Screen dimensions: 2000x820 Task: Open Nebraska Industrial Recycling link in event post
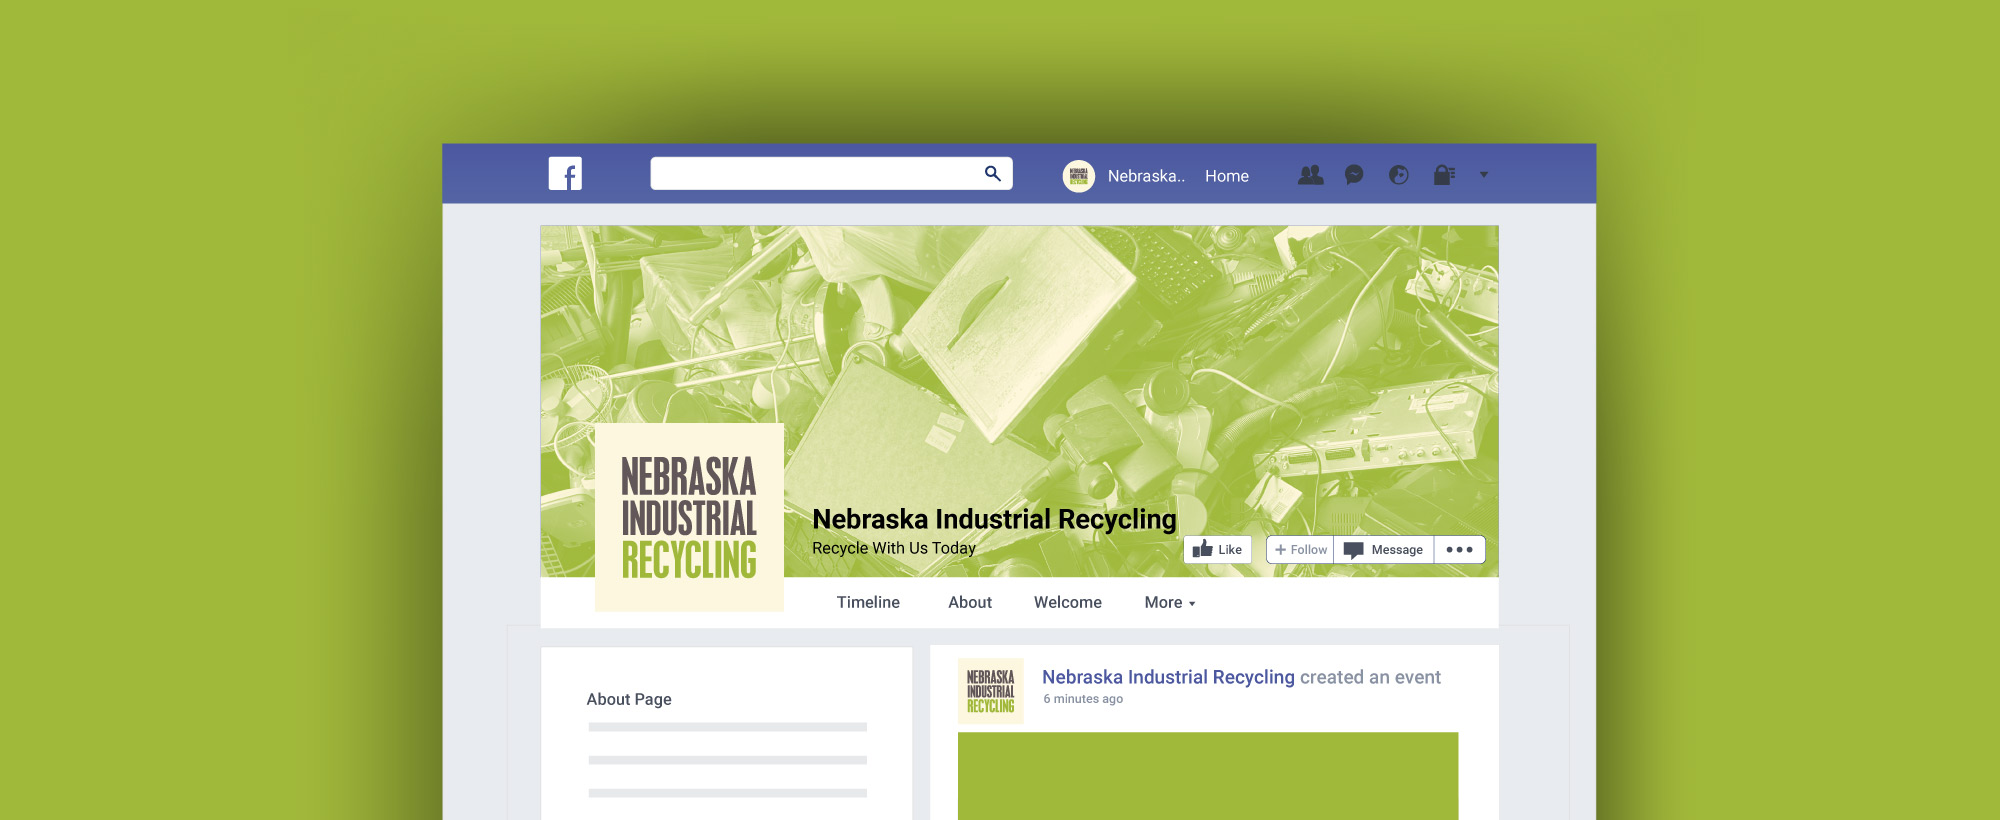tap(1168, 677)
